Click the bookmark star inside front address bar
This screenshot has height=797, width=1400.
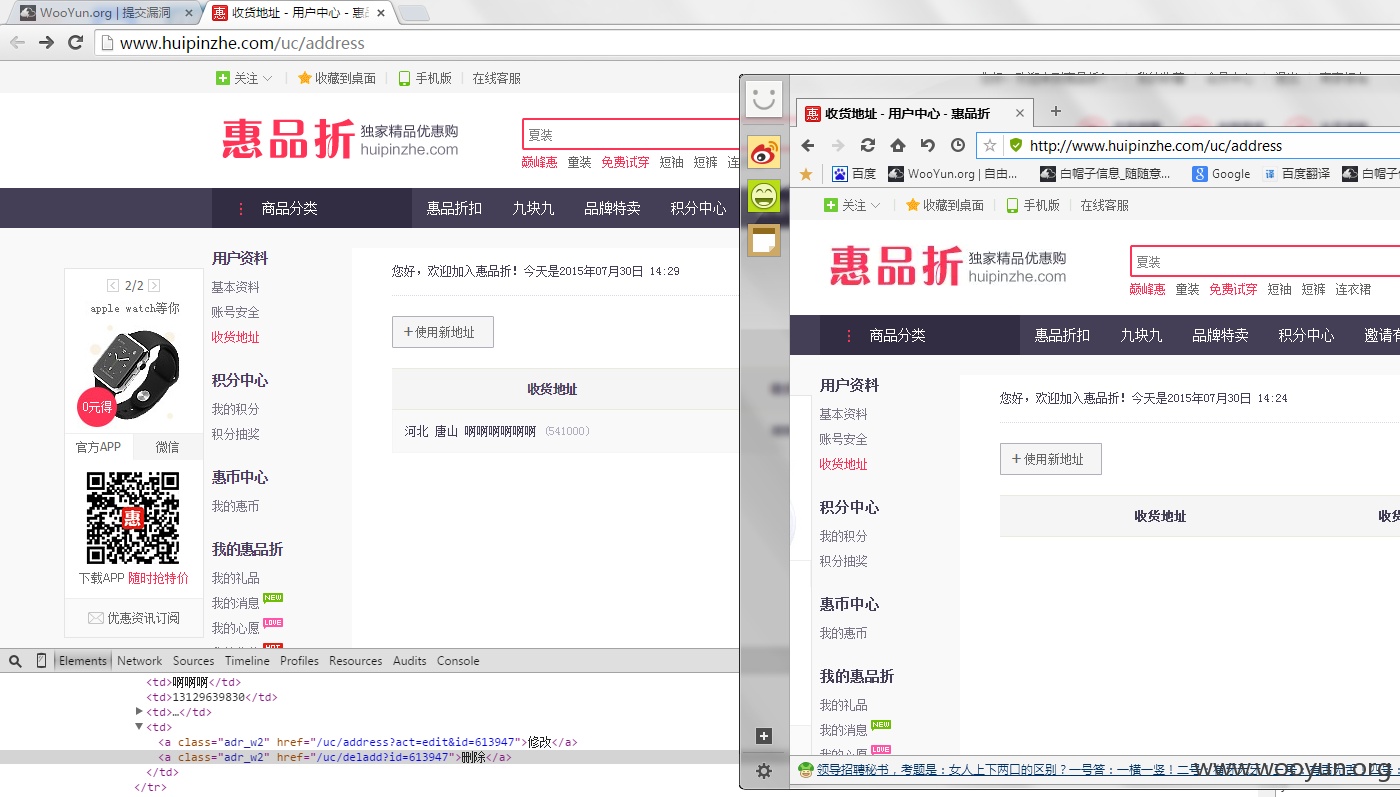pos(990,145)
